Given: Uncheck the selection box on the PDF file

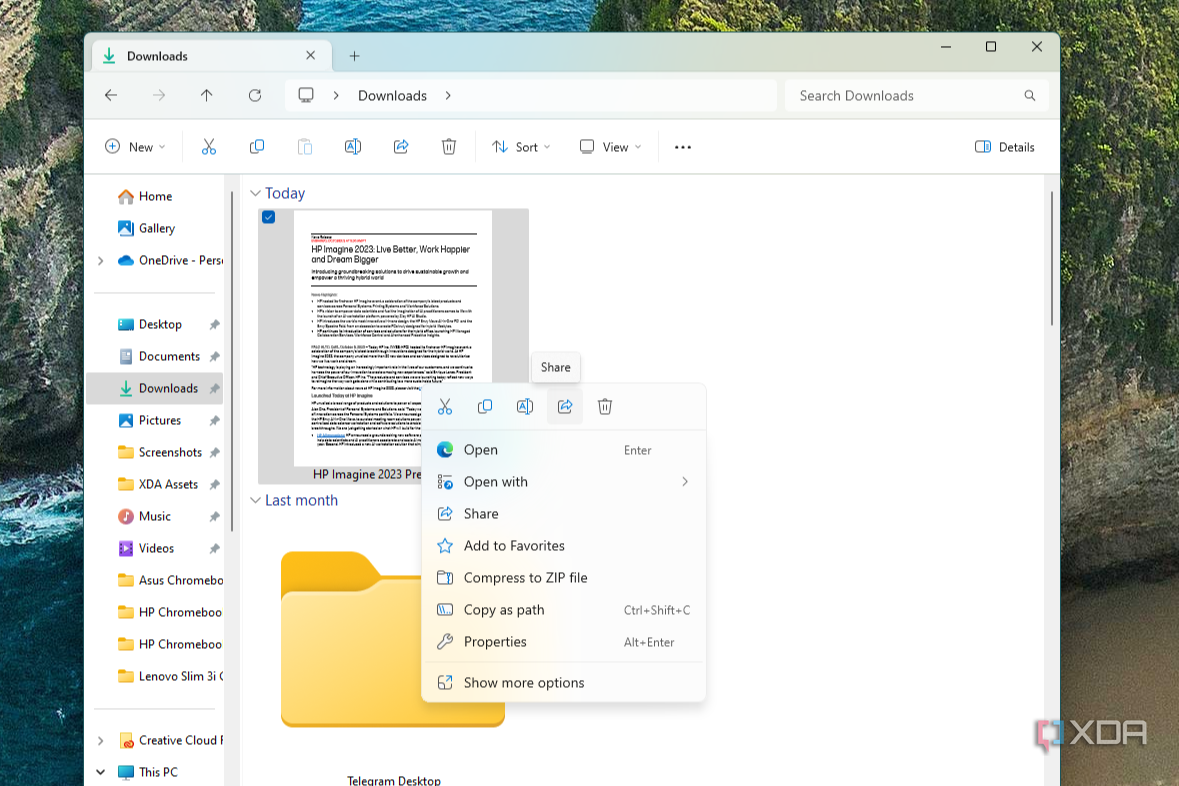Looking at the screenshot, I should coord(268,217).
